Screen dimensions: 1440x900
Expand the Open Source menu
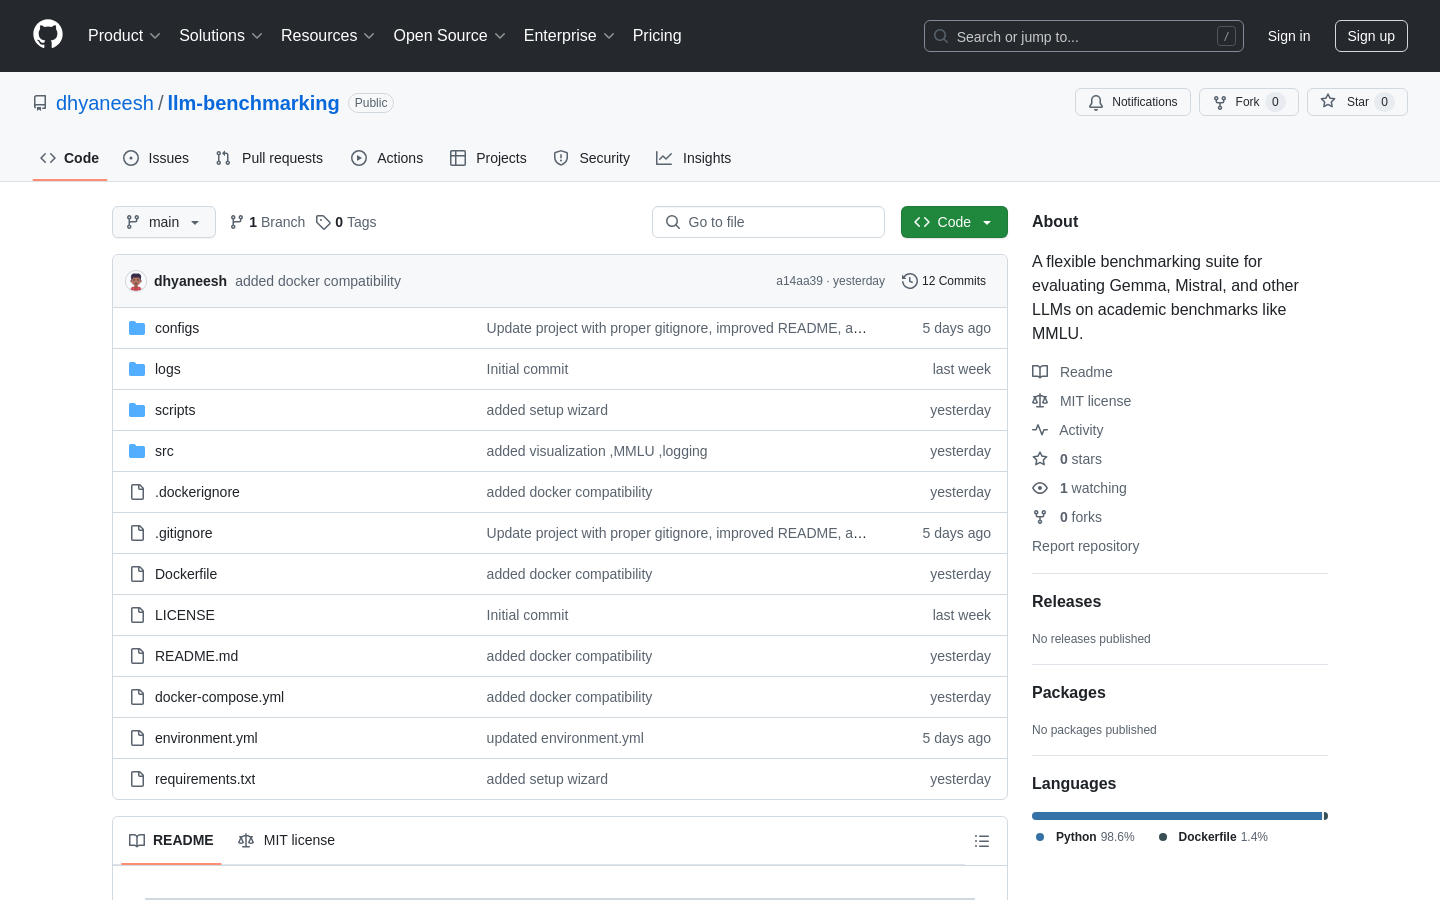click(x=450, y=36)
